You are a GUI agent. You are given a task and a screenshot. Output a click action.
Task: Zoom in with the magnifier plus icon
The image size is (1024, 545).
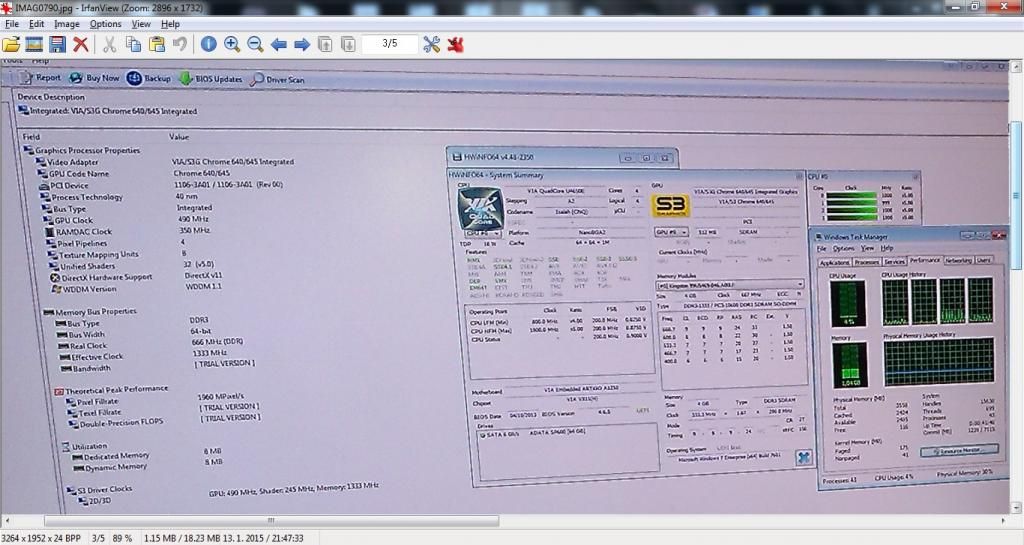click(232, 44)
